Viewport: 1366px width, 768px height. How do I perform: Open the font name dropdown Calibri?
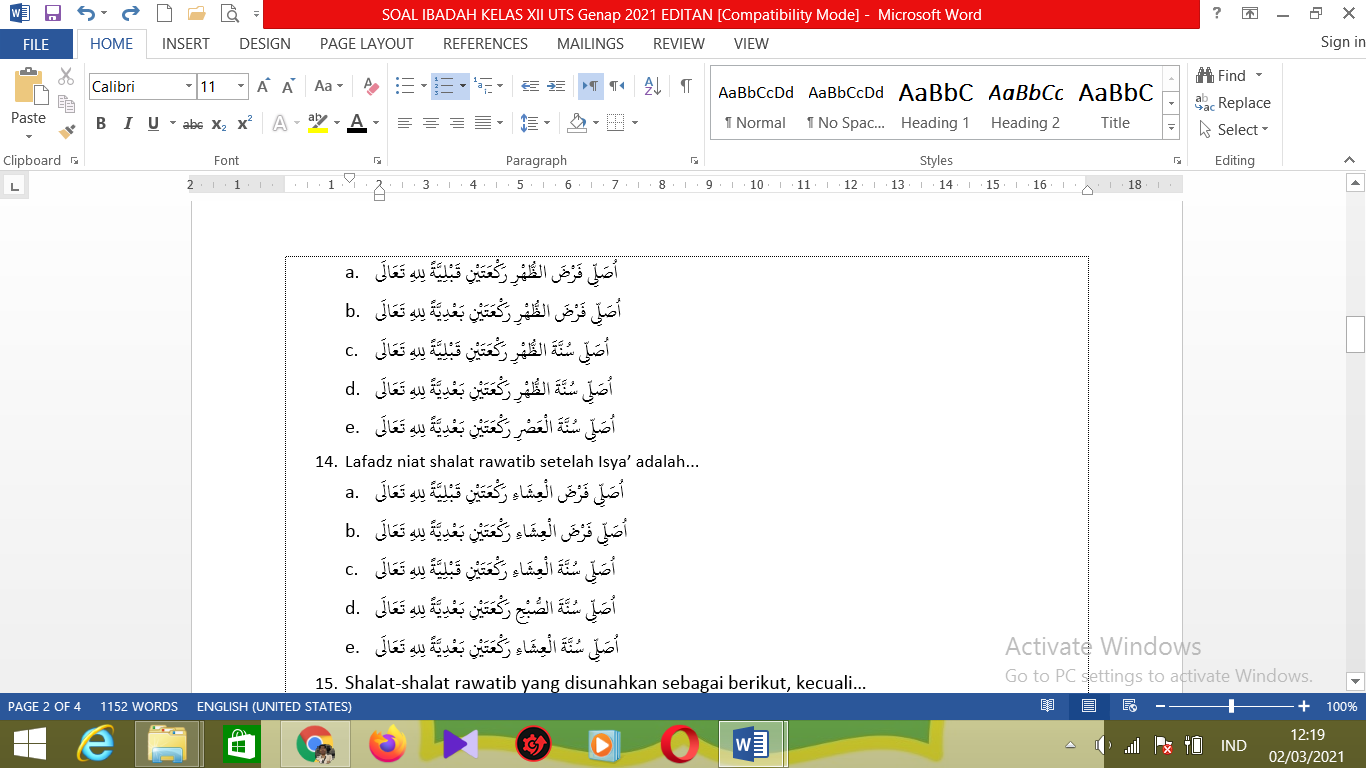tap(189, 87)
